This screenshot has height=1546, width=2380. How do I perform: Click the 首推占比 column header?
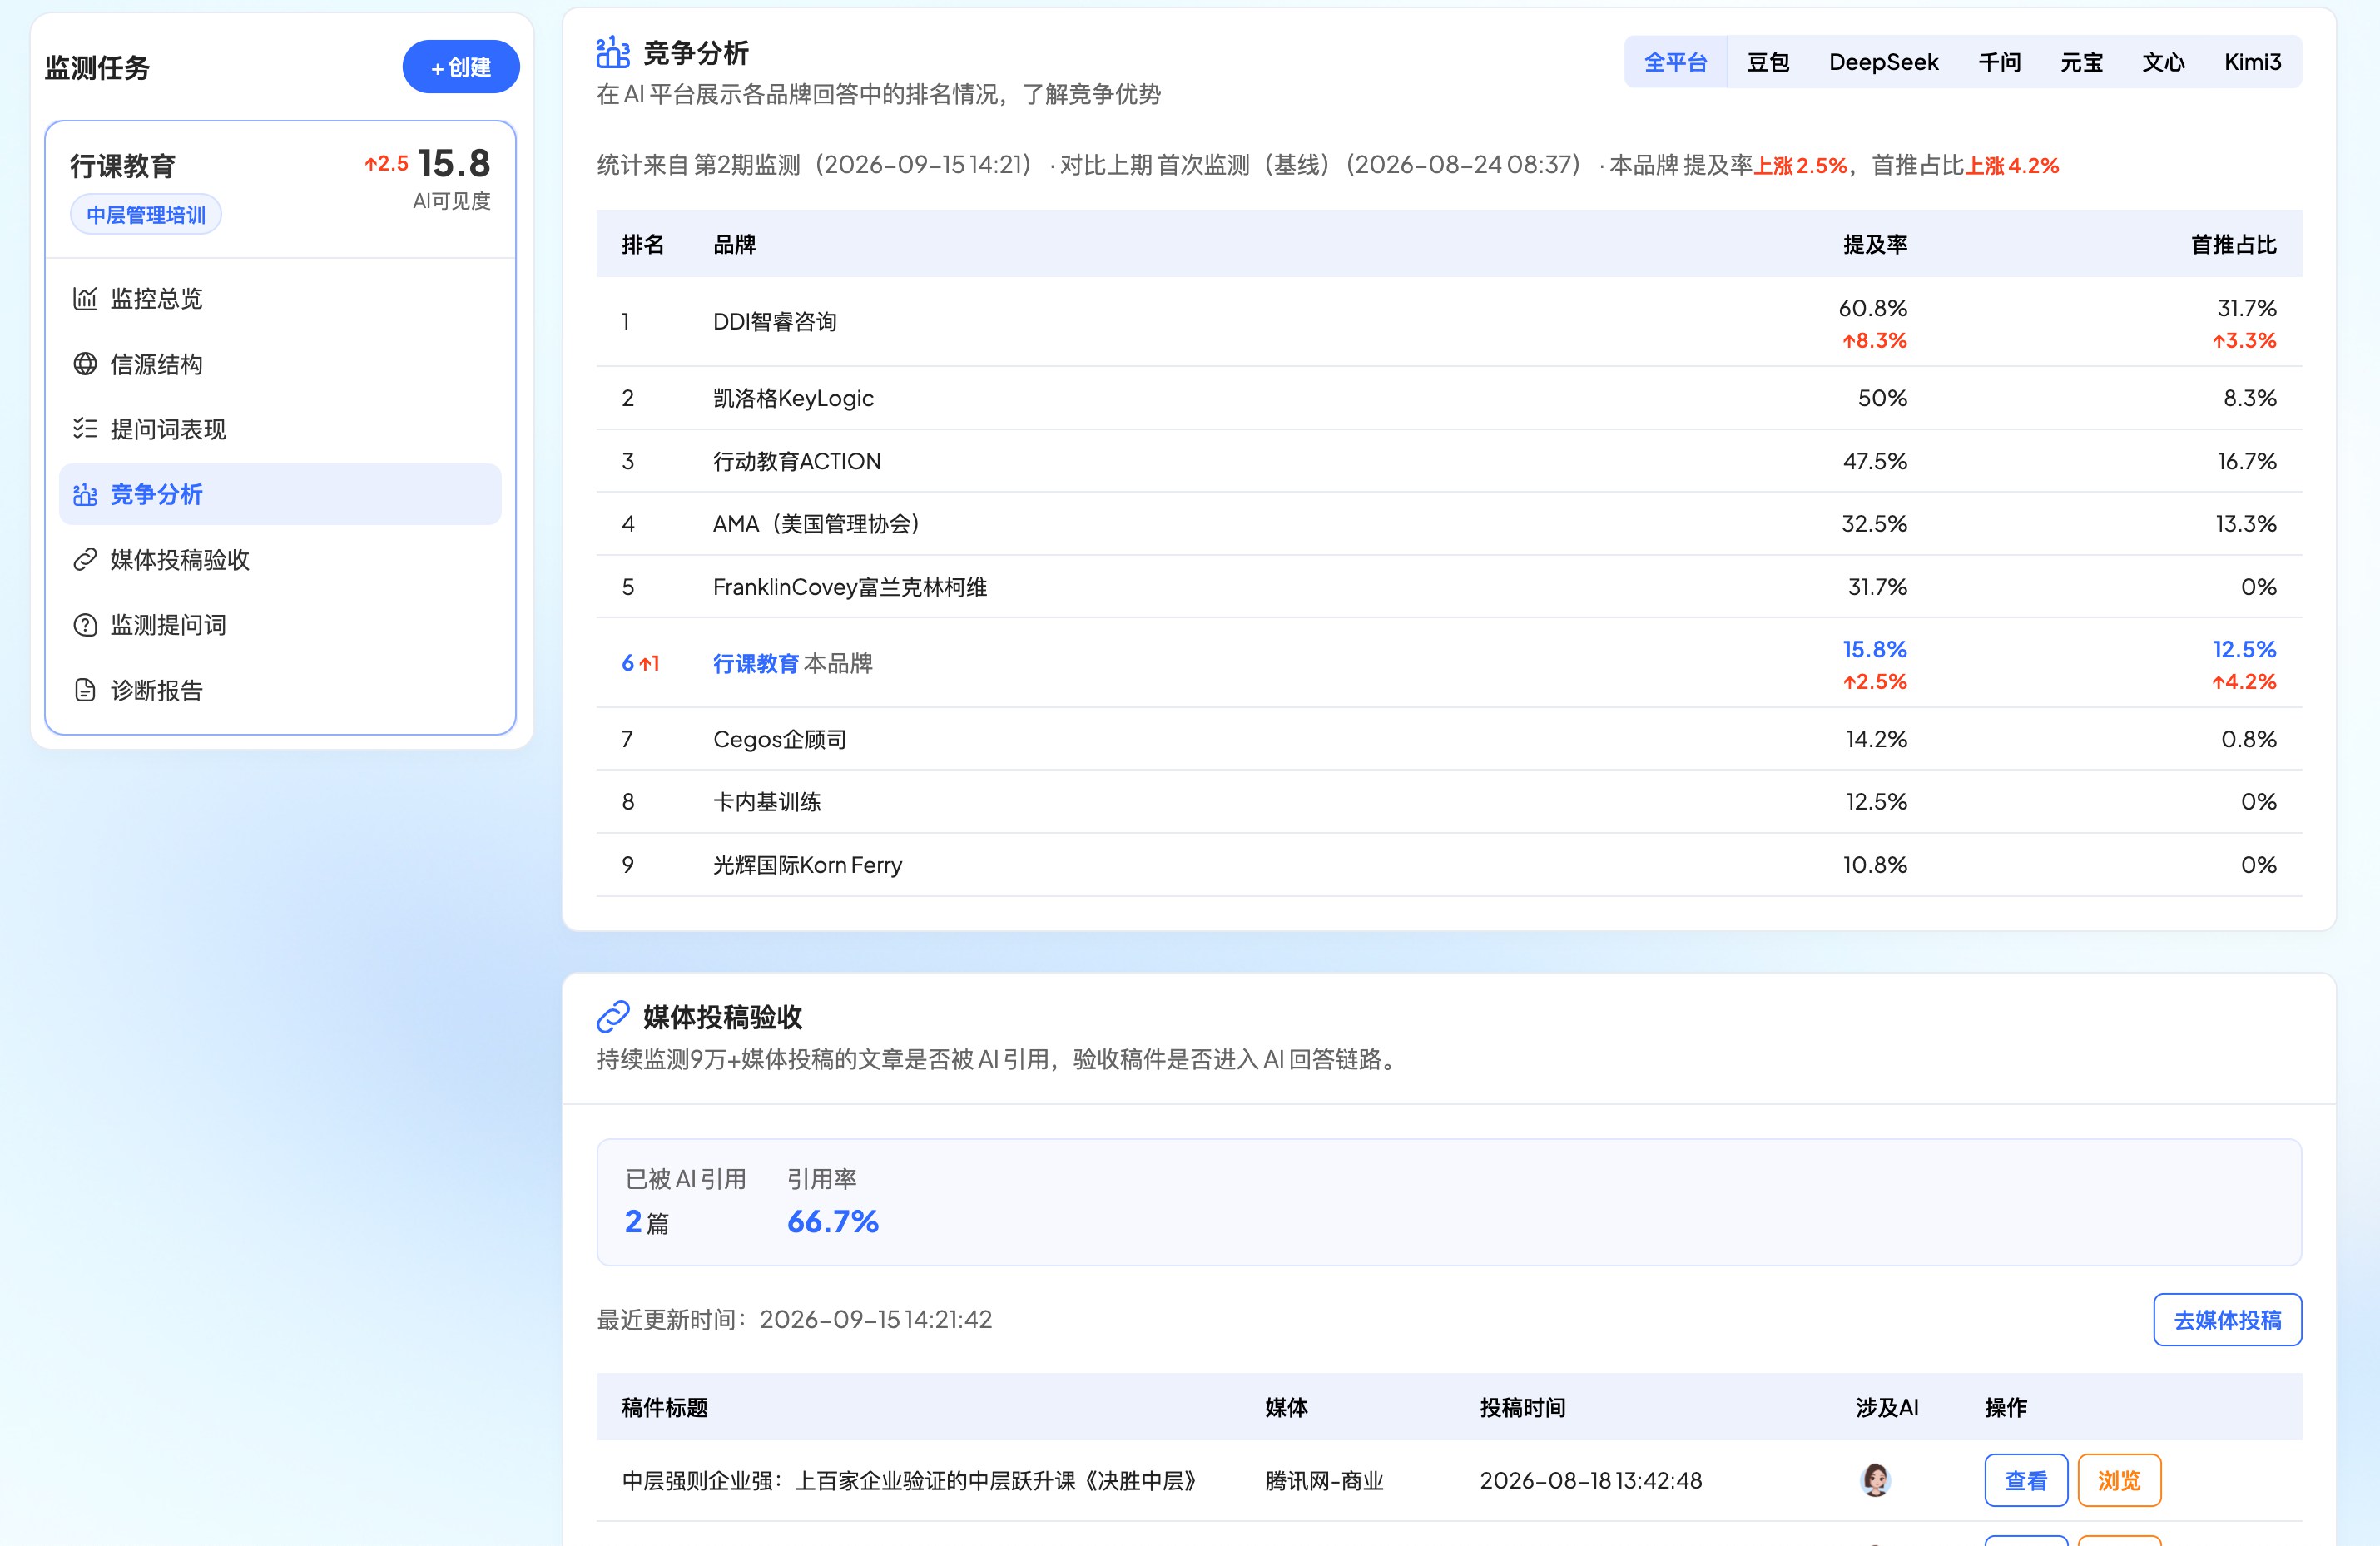coord(2233,244)
